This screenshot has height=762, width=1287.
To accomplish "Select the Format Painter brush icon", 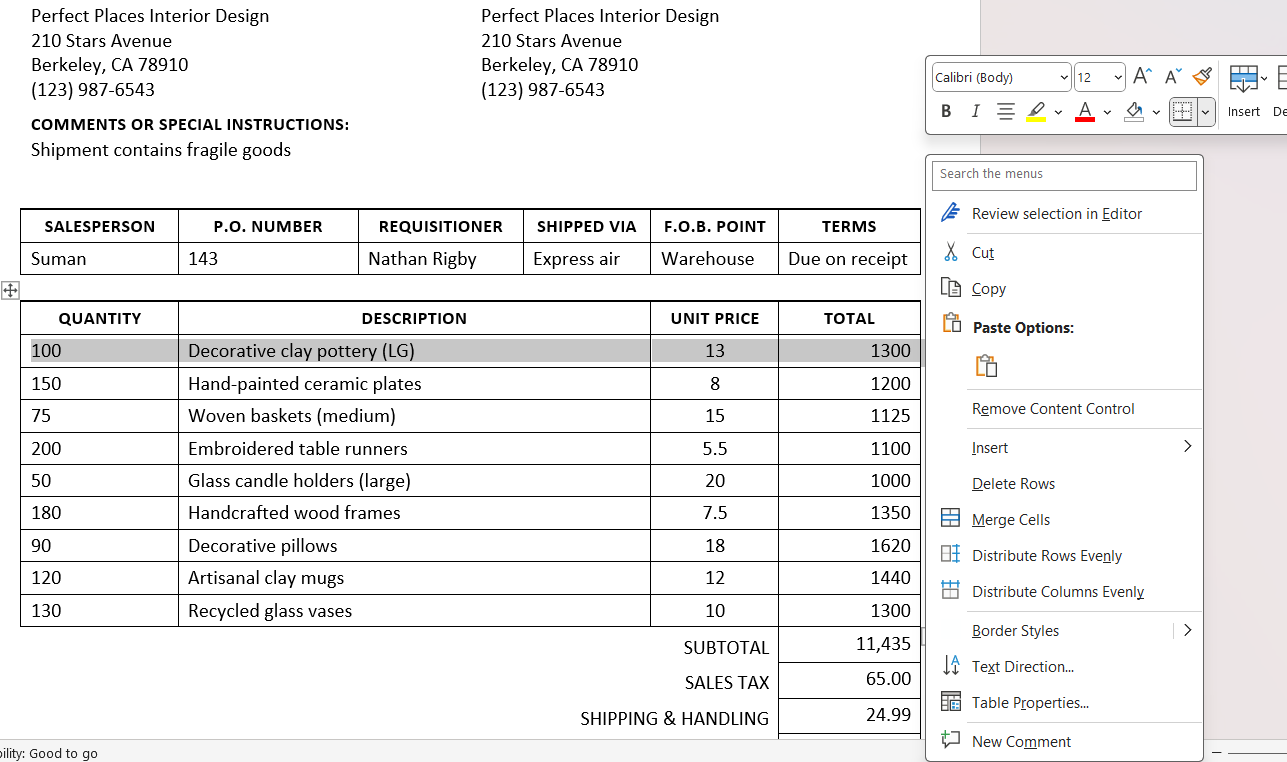I will (1203, 76).
